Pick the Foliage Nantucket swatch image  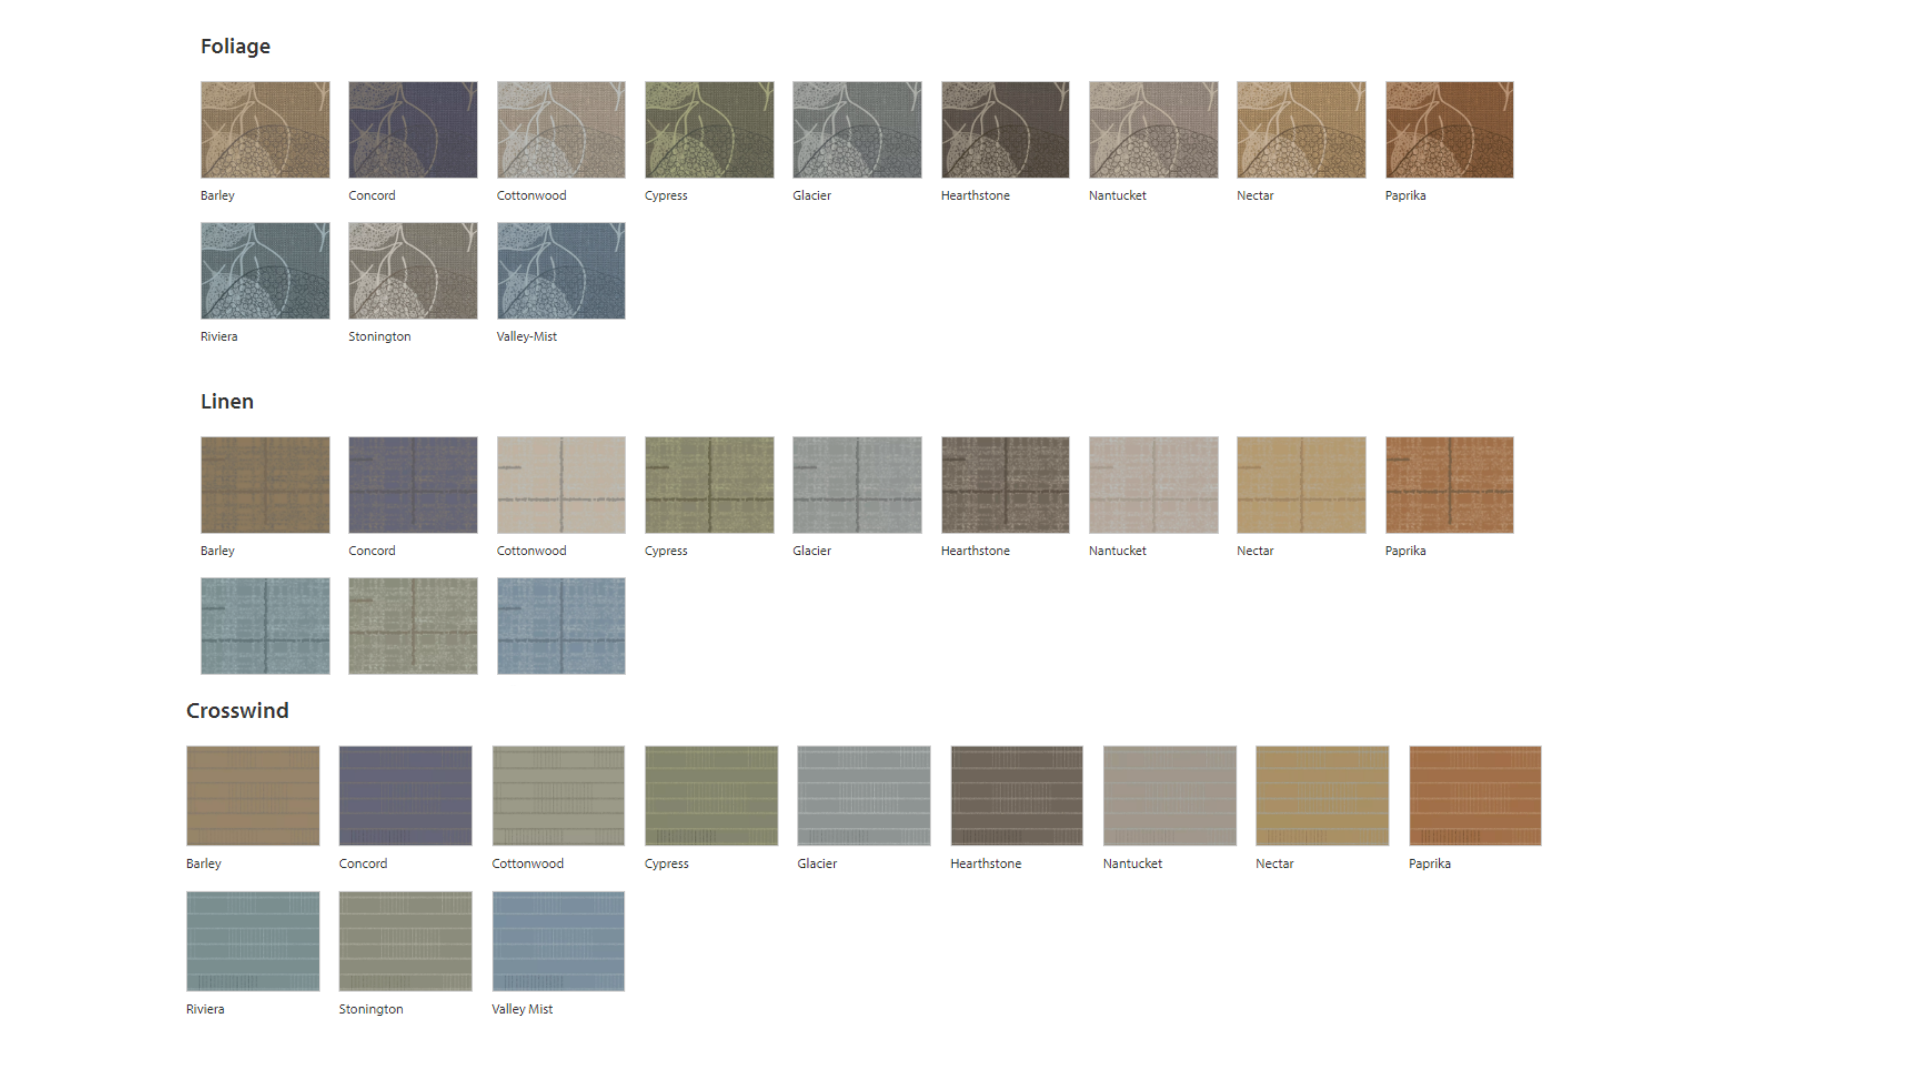point(1153,130)
